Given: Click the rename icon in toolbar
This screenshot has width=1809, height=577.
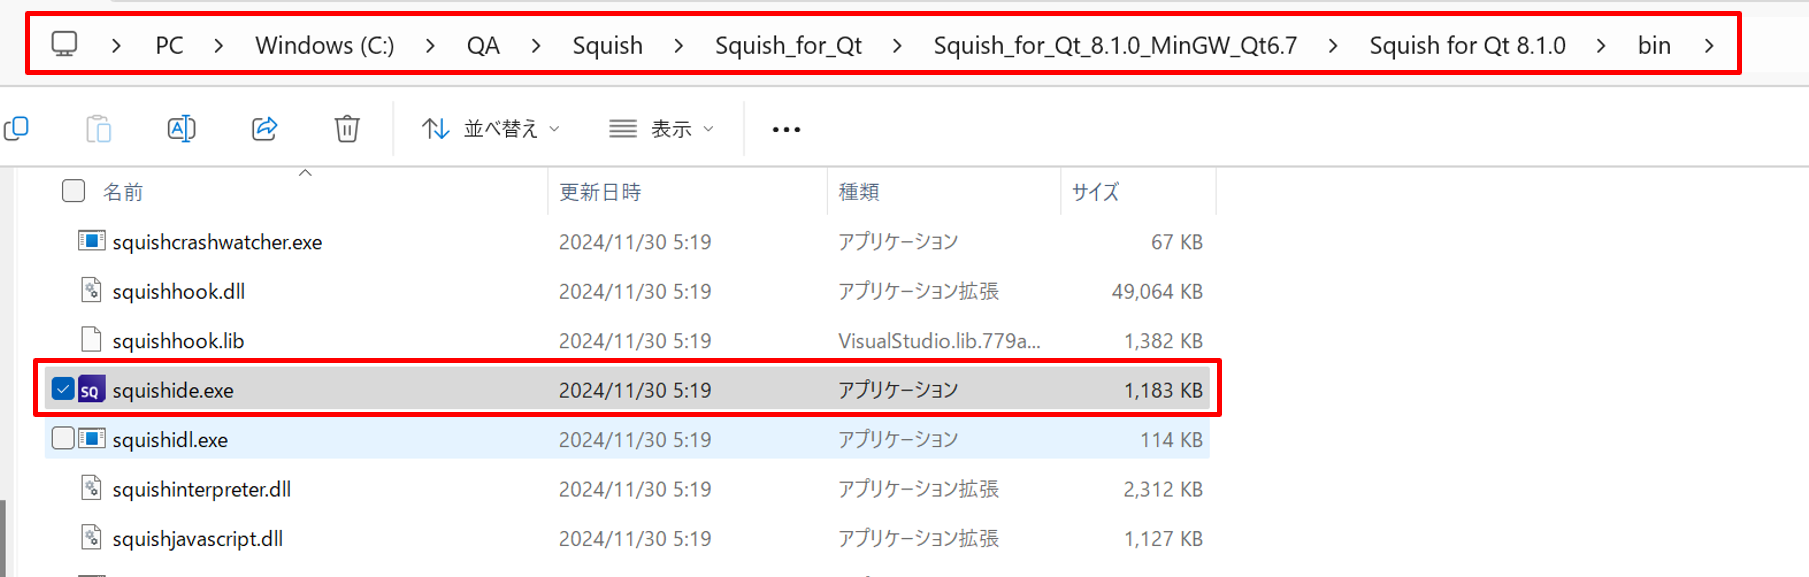Looking at the screenshot, I should (181, 129).
